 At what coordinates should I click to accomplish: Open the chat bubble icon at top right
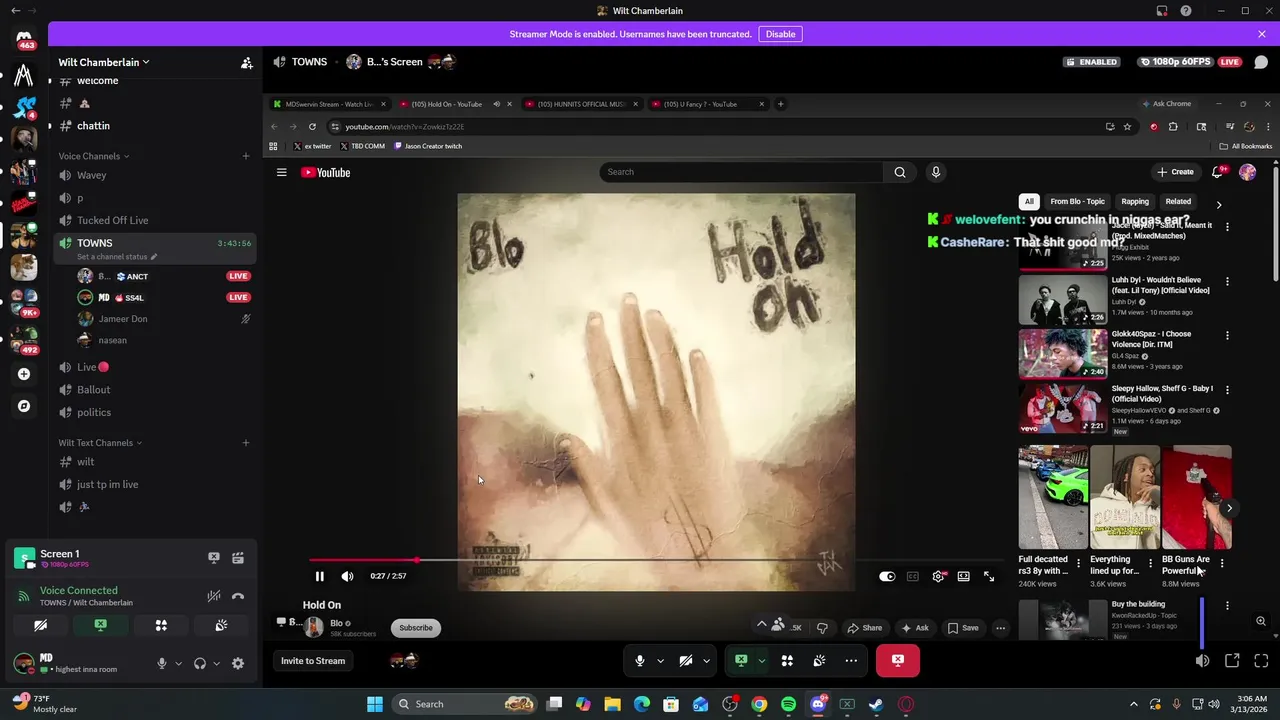point(1261,62)
